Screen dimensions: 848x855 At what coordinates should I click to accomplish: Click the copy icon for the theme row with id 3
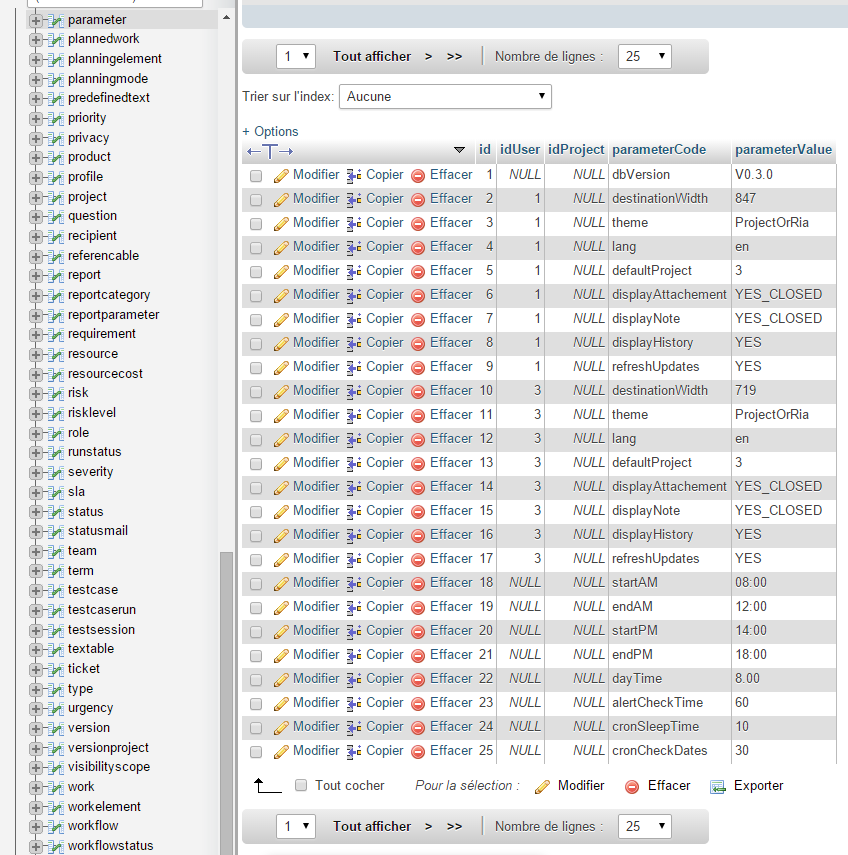tap(354, 223)
